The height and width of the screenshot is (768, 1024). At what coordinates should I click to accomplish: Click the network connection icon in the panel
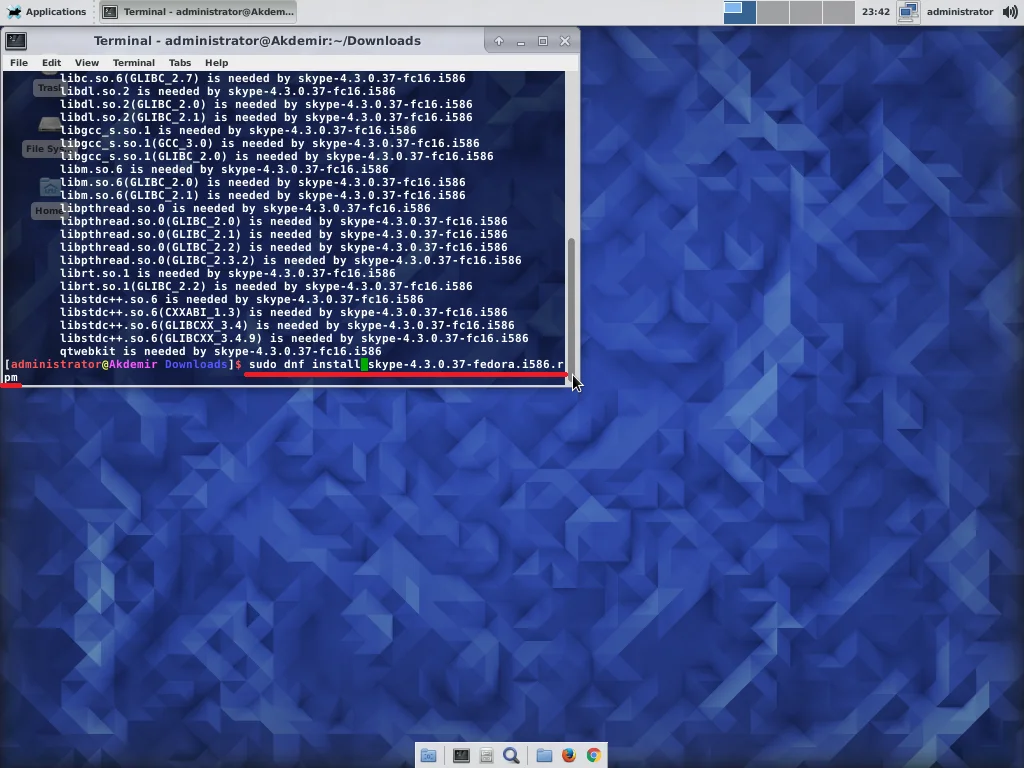[x=908, y=12]
